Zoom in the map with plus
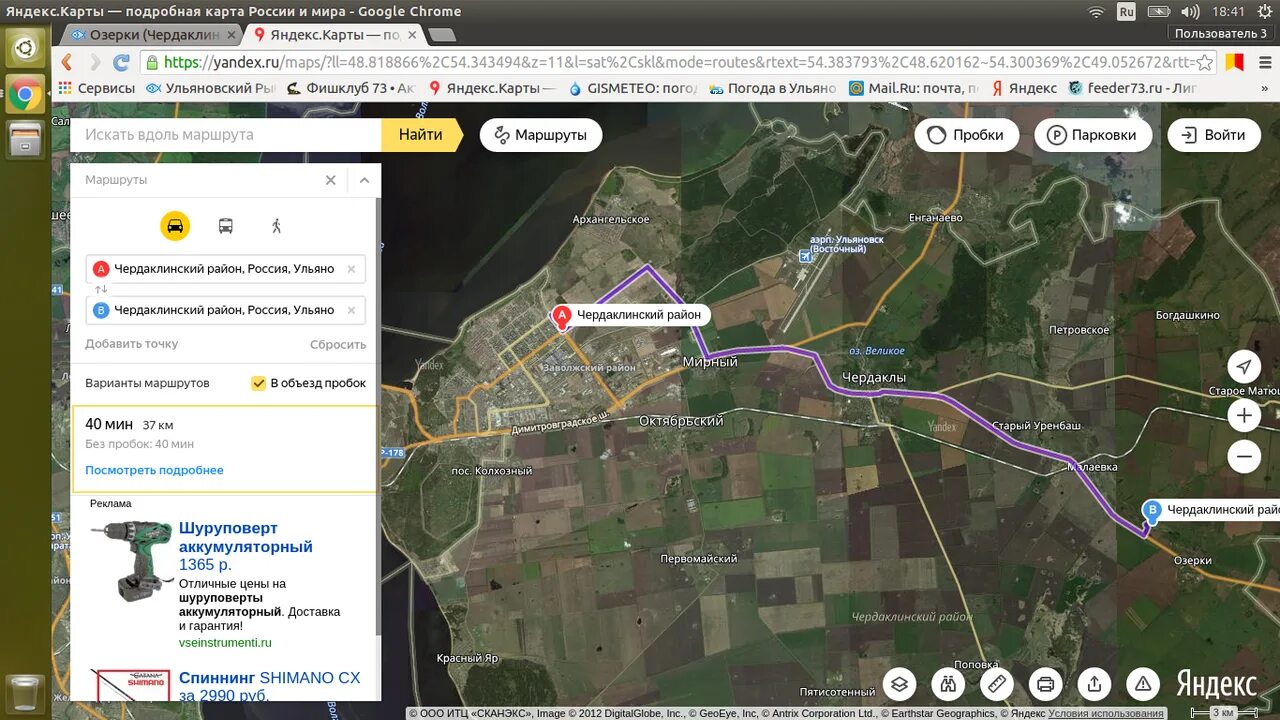Image resolution: width=1280 pixels, height=720 pixels. 1243,415
